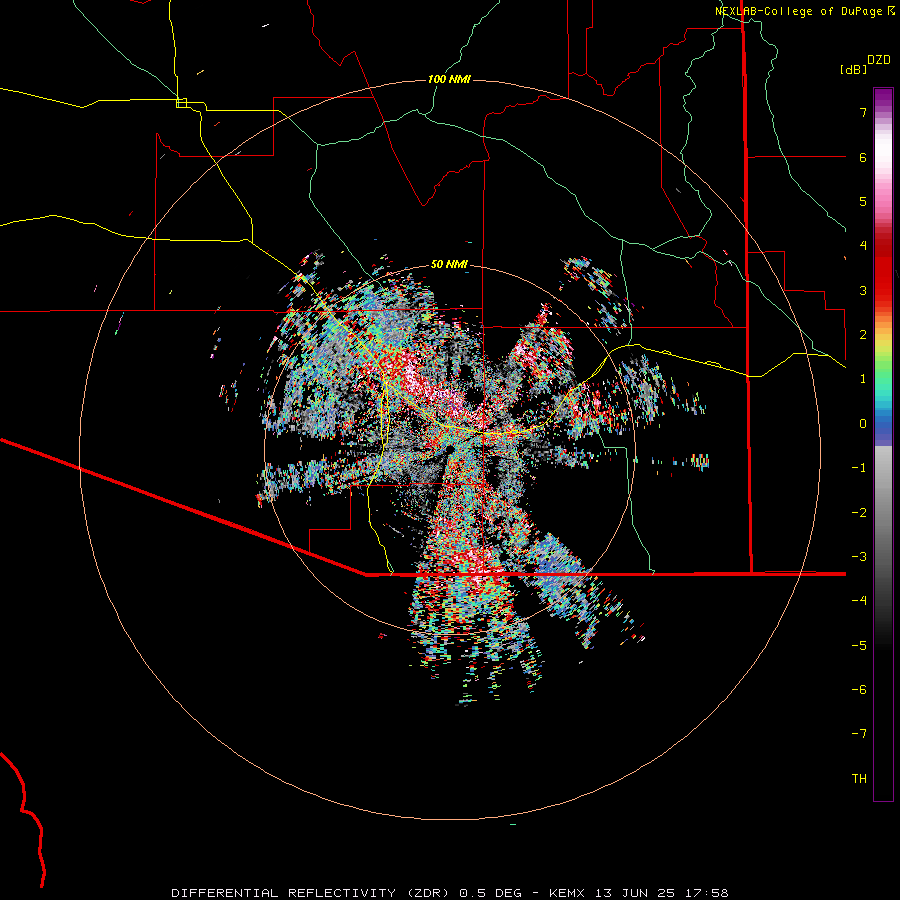Click the purple top of the color bar
Image resolution: width=900 pixels, height=900 pixels.
883,98
